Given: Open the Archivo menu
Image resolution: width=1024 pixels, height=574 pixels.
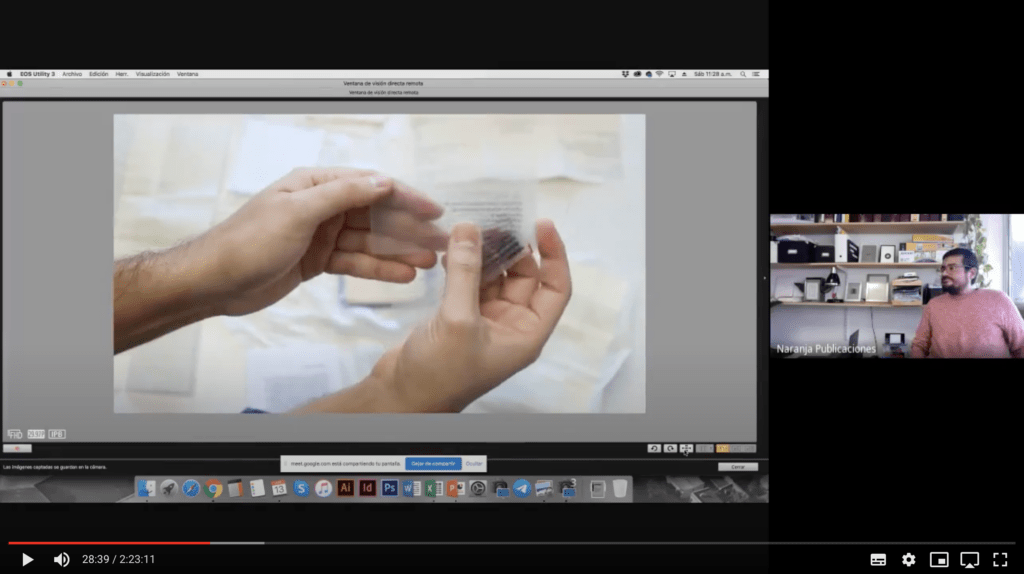Looking at the screenshot, I should tap(72, 74).
